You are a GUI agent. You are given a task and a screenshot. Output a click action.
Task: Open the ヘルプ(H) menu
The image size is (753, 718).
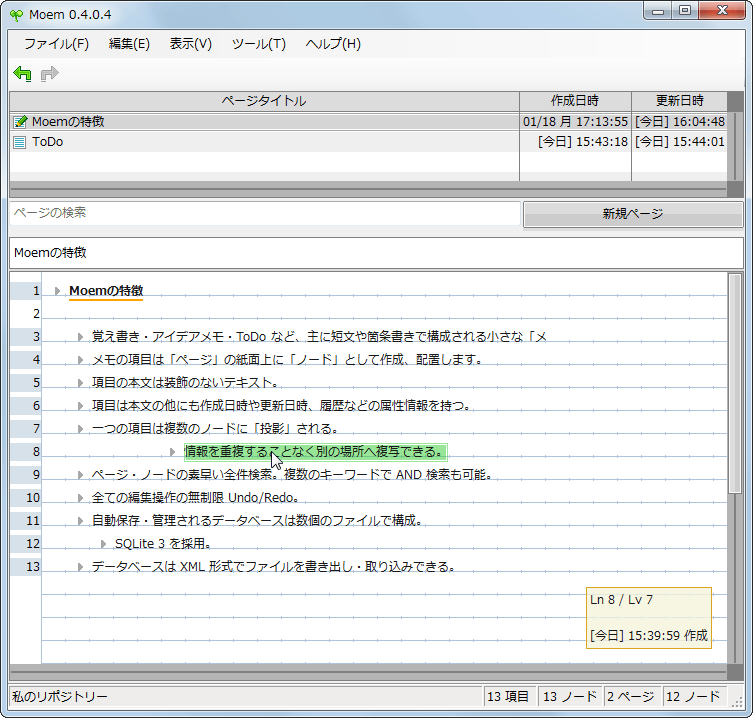point(333,44)
